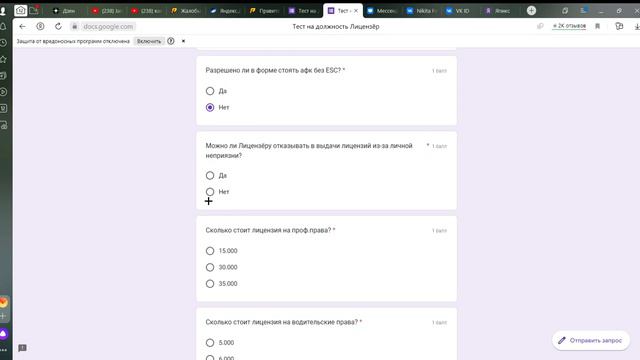Open the downloads arrow icon
The height and width of the screenshot is (360, 640).
click(x=637, y=27)
